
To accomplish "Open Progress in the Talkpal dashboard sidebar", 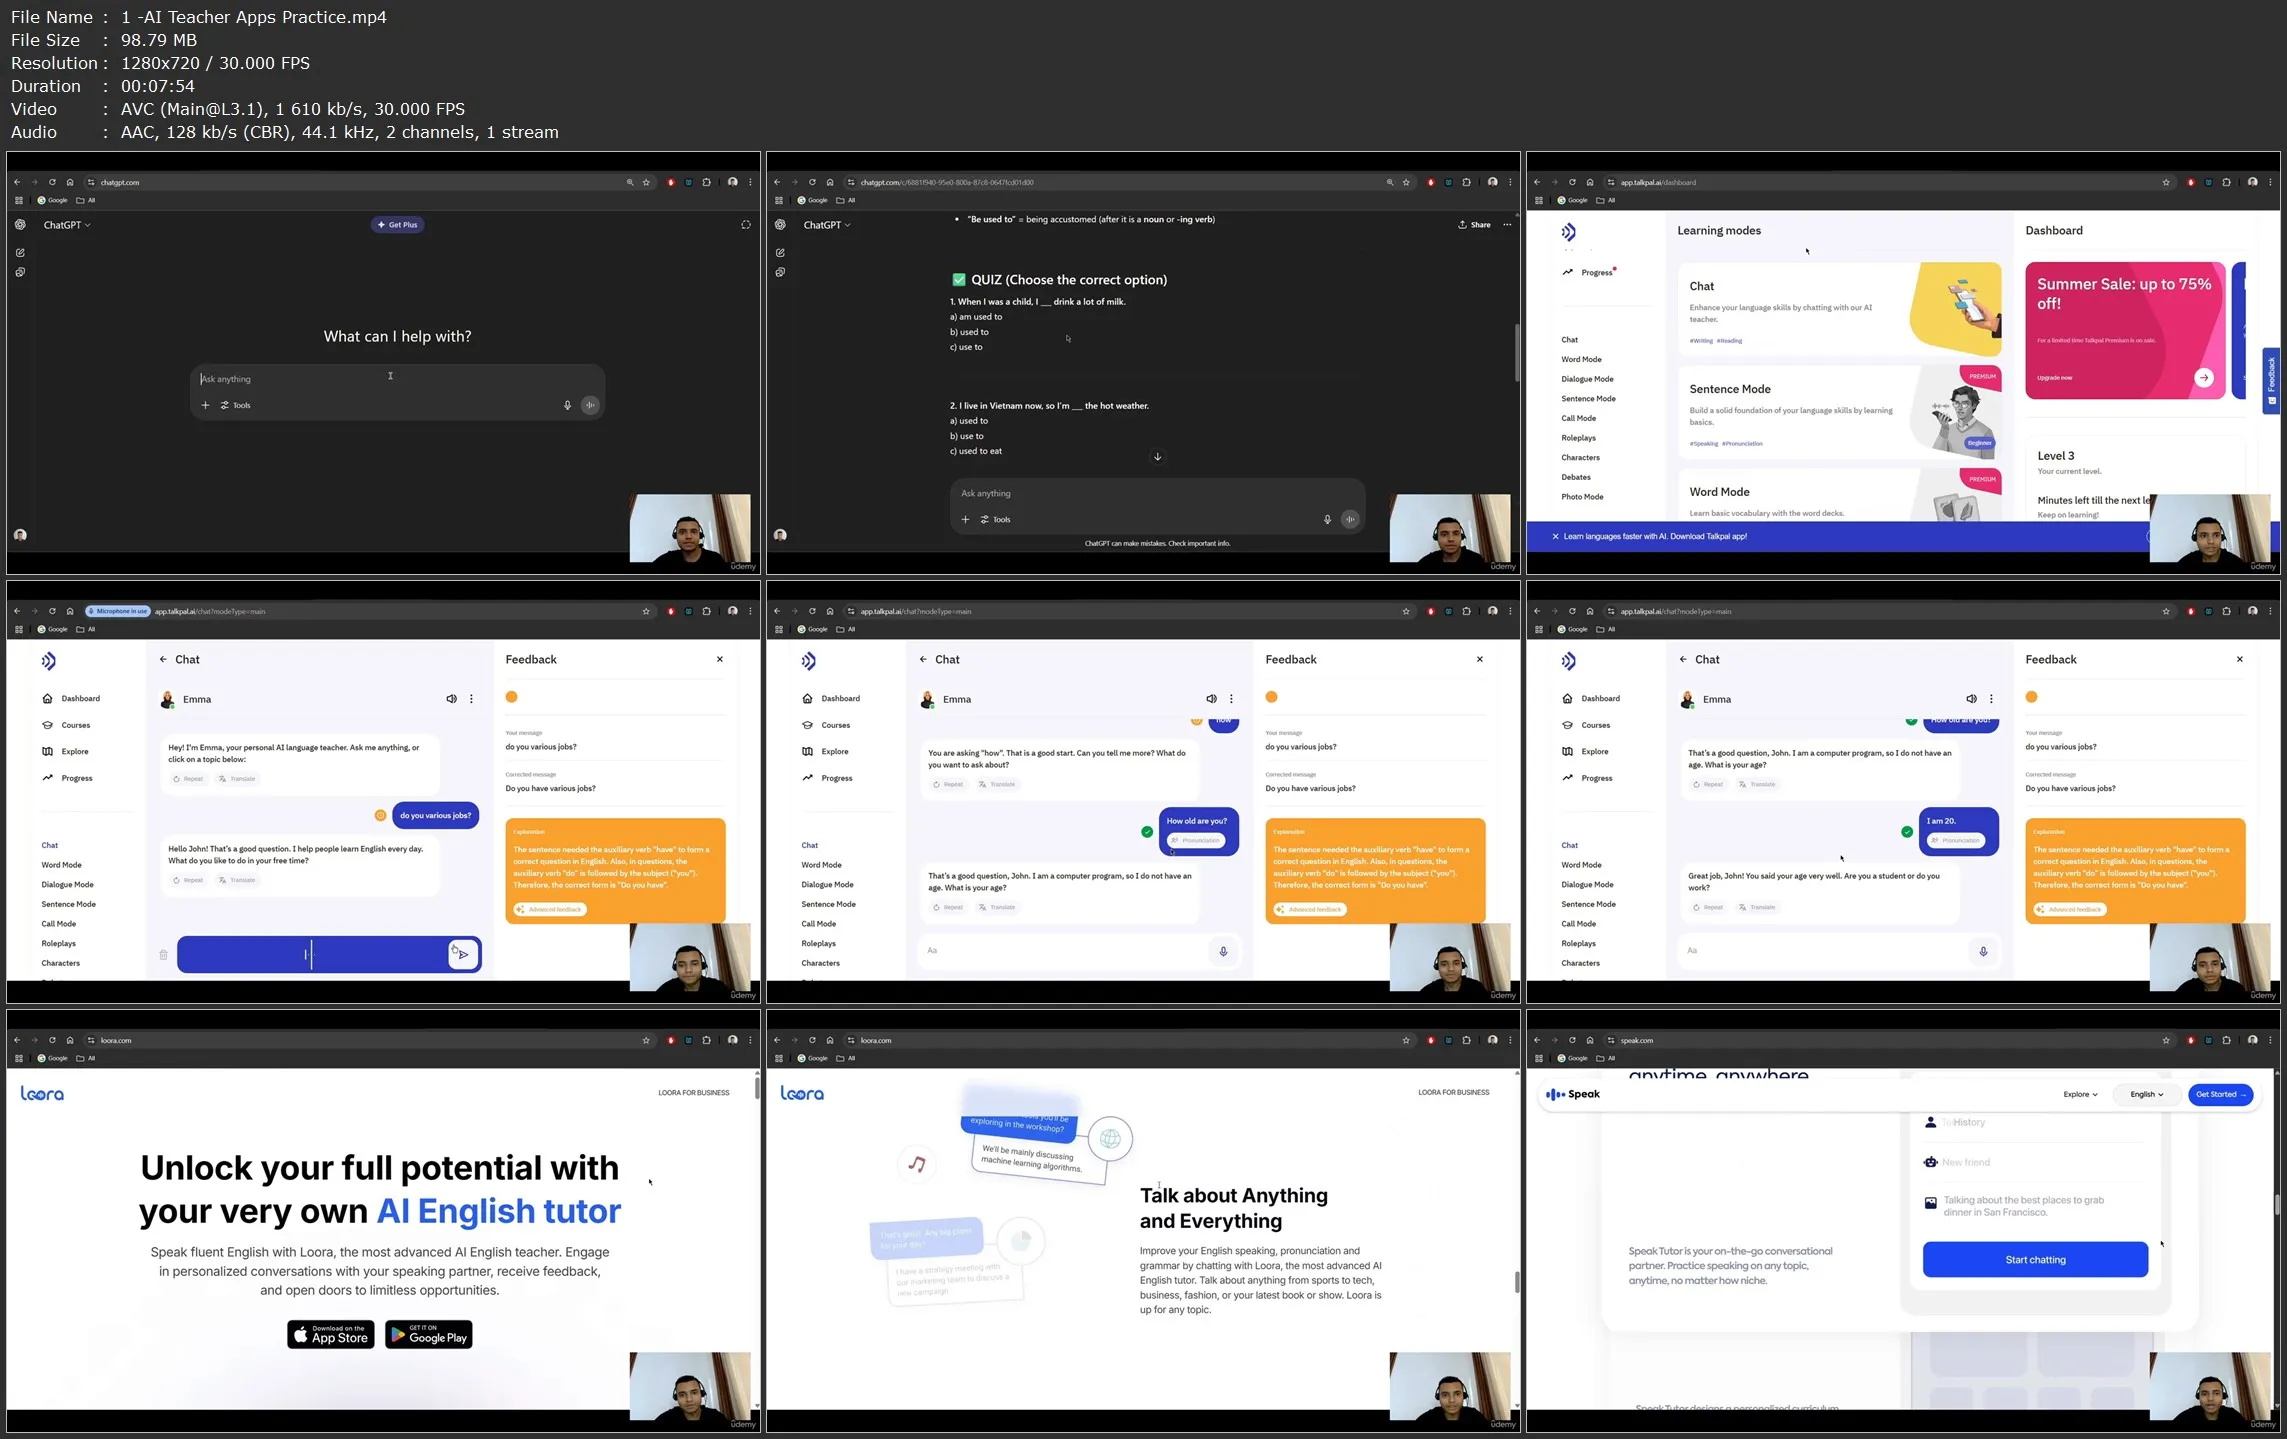I will tap(1589, 272).
